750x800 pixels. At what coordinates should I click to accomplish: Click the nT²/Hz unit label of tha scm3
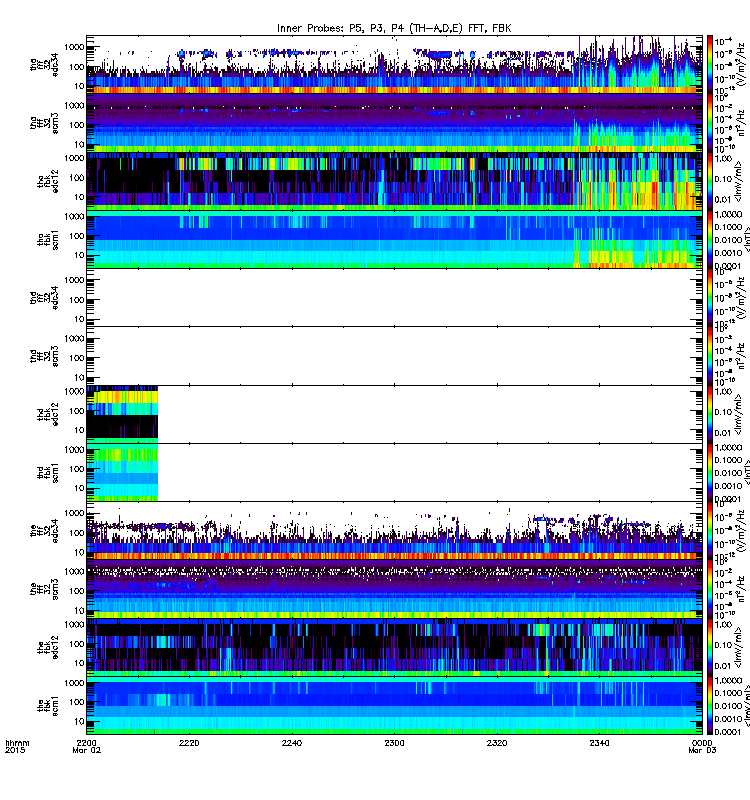pyautogui.click(x=742, y=123)
